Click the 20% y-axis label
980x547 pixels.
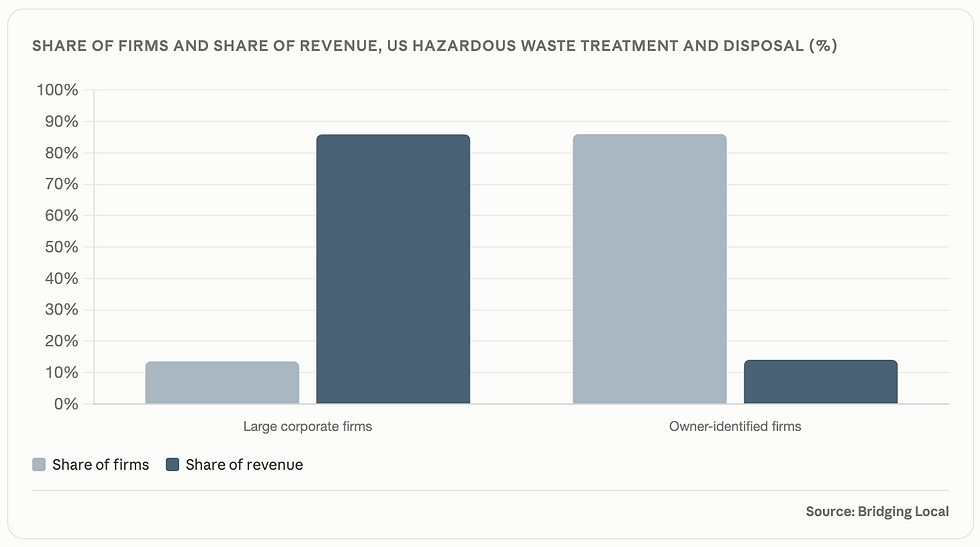point(61,341)
